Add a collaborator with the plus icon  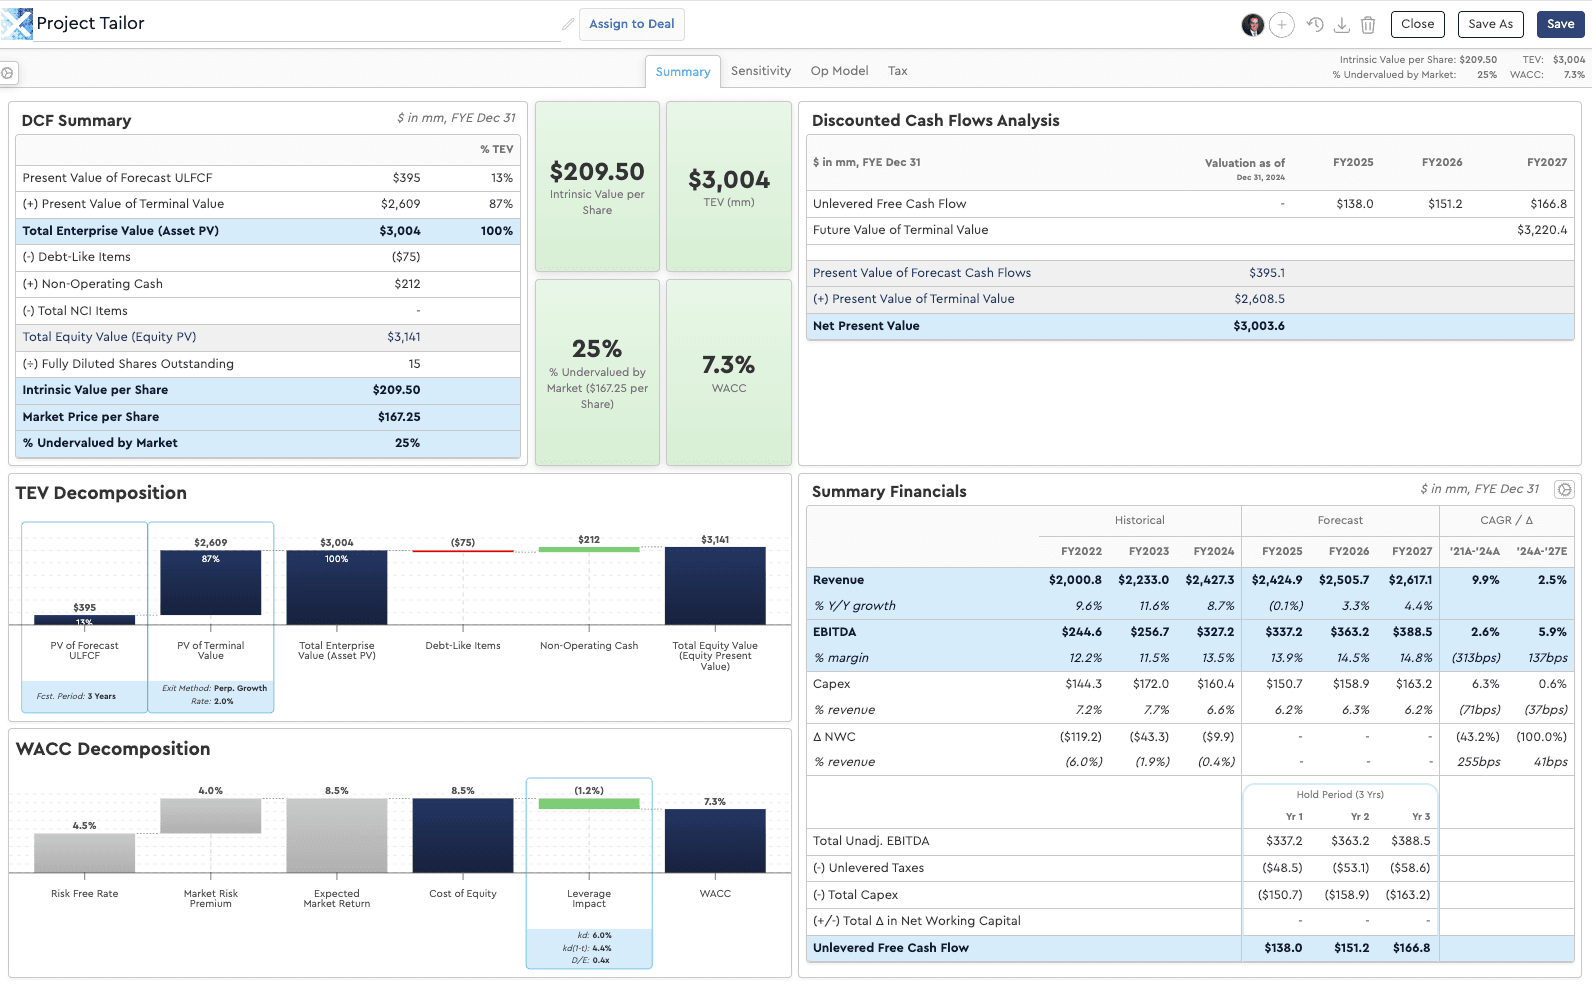pyautogui.click(x=1282, y=25)
